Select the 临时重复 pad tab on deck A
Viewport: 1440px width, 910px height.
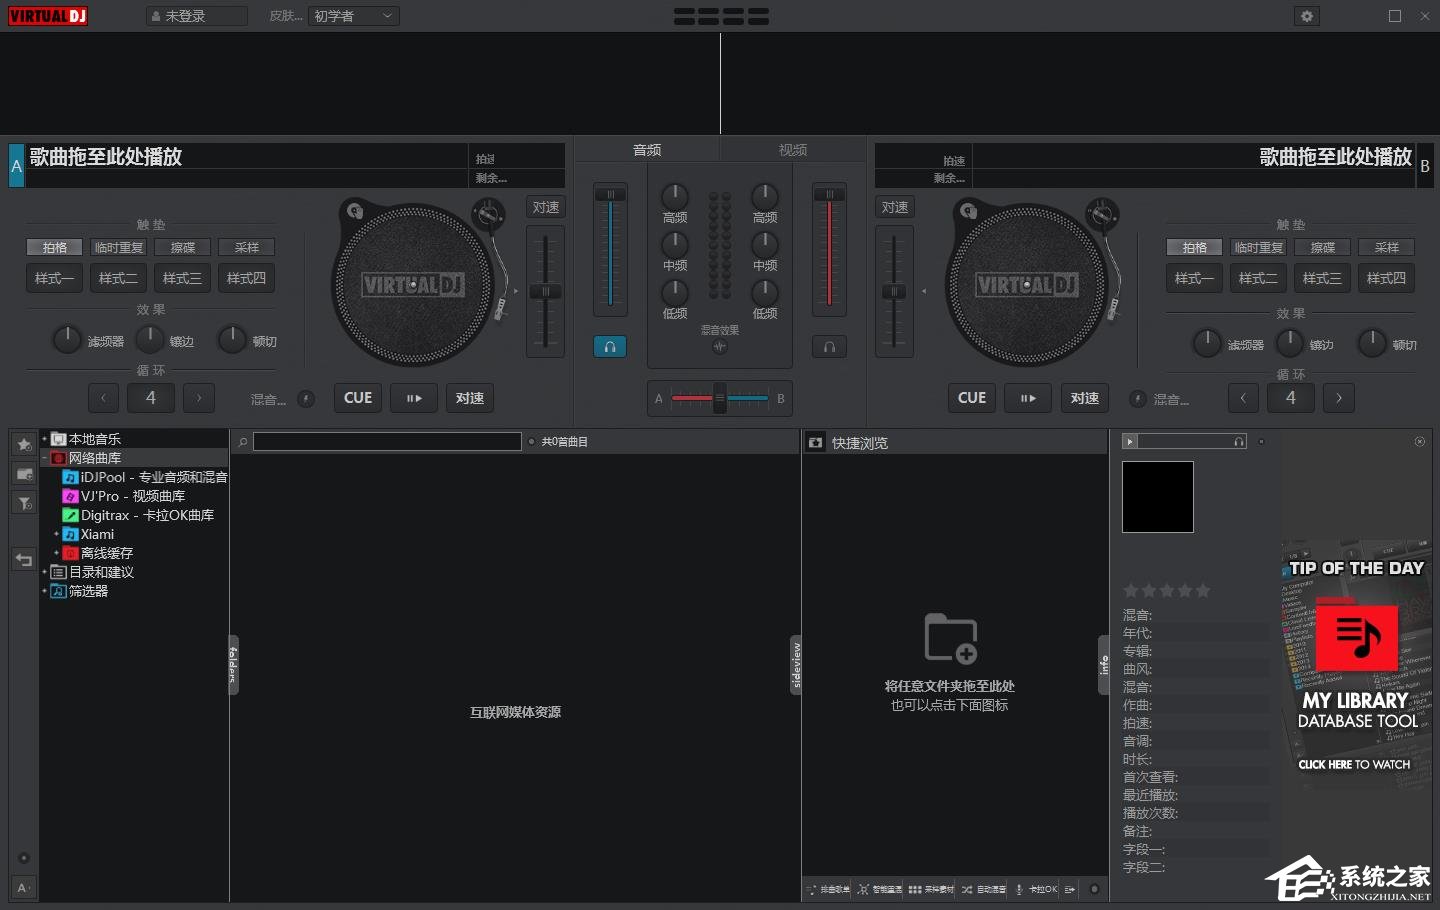118,247
